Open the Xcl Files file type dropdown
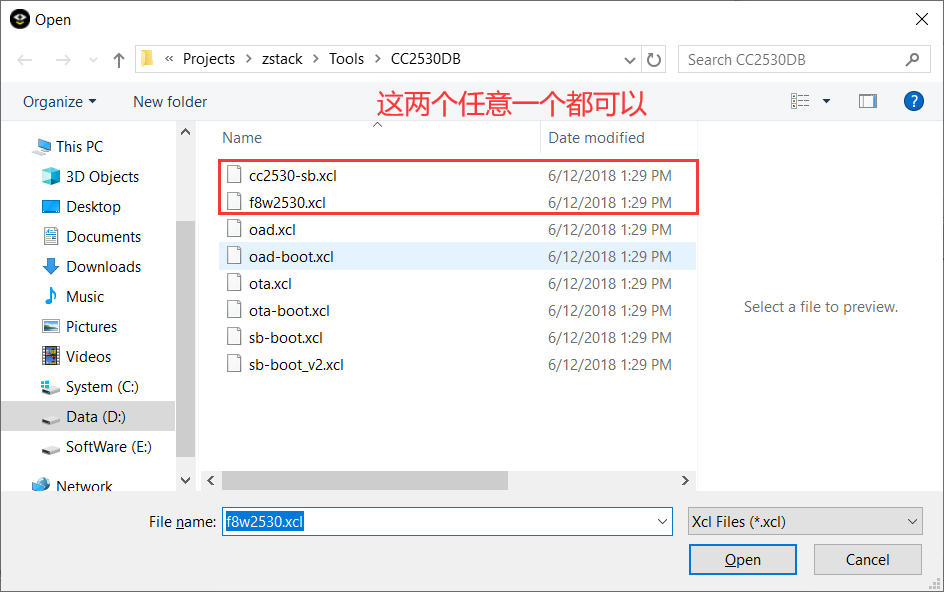This screenshot has height=592, width=944. click(x=804, y=521)
